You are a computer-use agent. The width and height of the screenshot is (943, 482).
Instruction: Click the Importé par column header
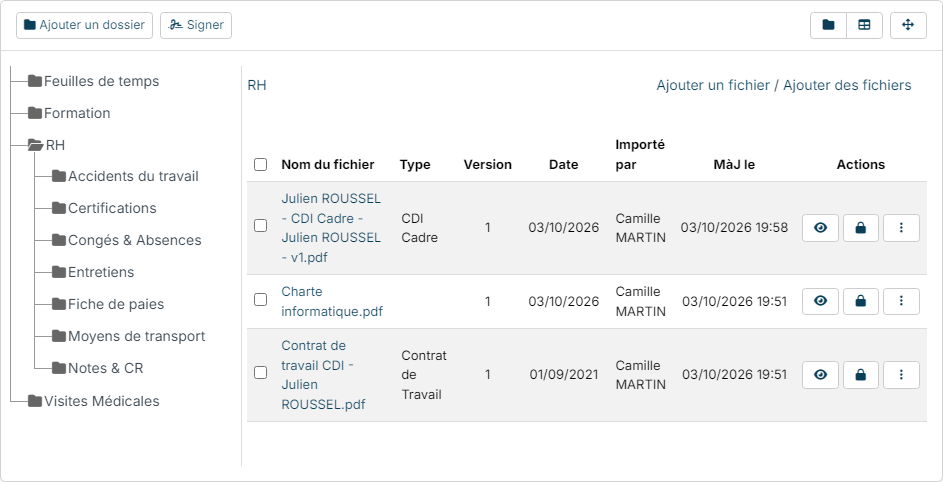coord(640,155)
